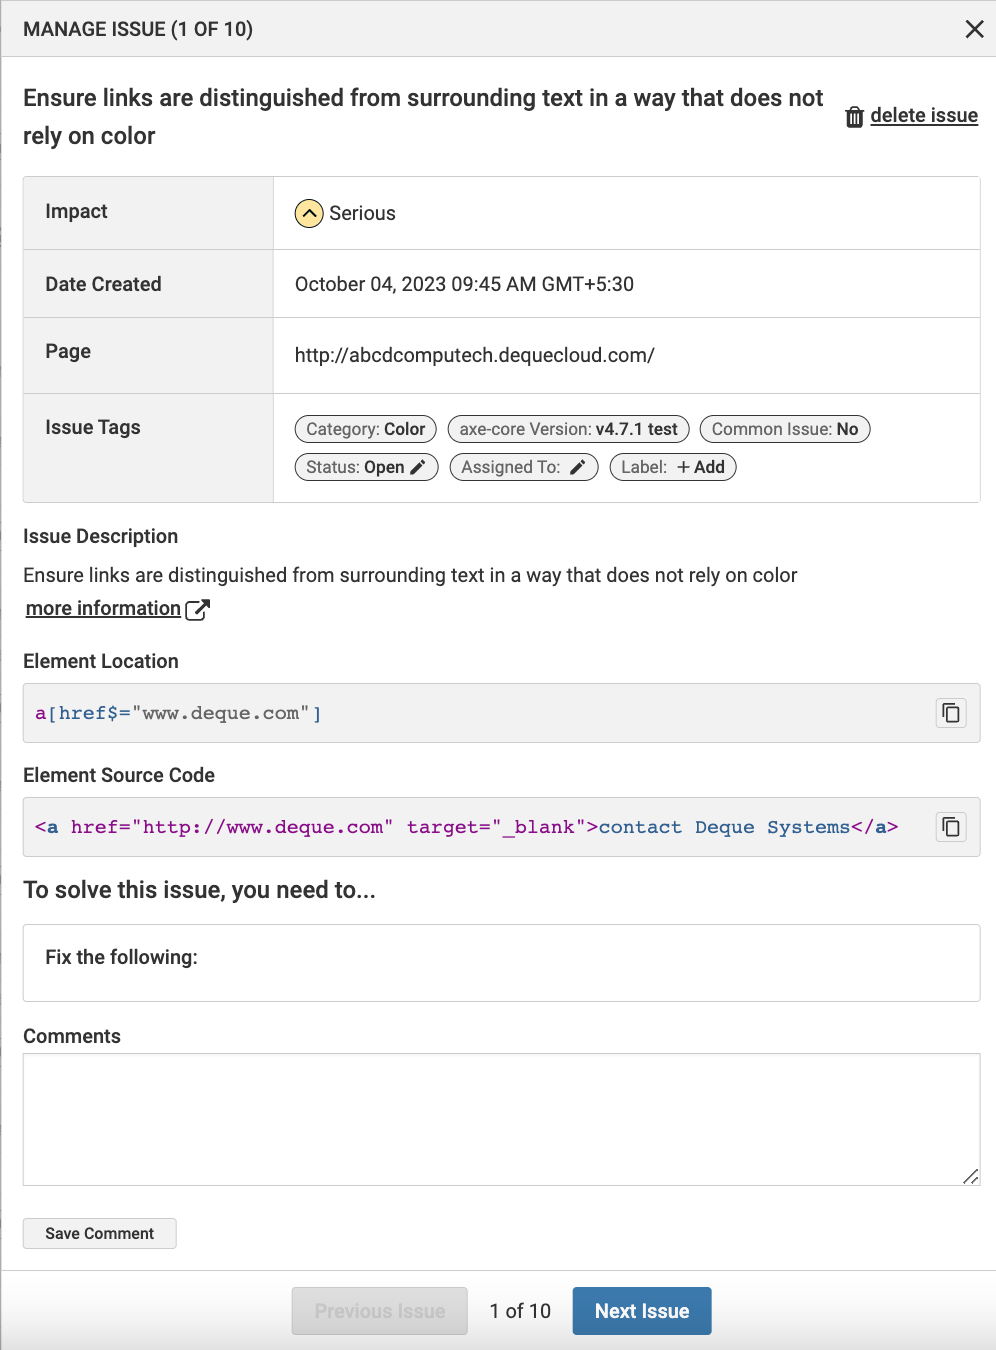Viewport: 996px width, 1350px height.
Task: Click the Common Issue: No tag
Action: point(784,429)
